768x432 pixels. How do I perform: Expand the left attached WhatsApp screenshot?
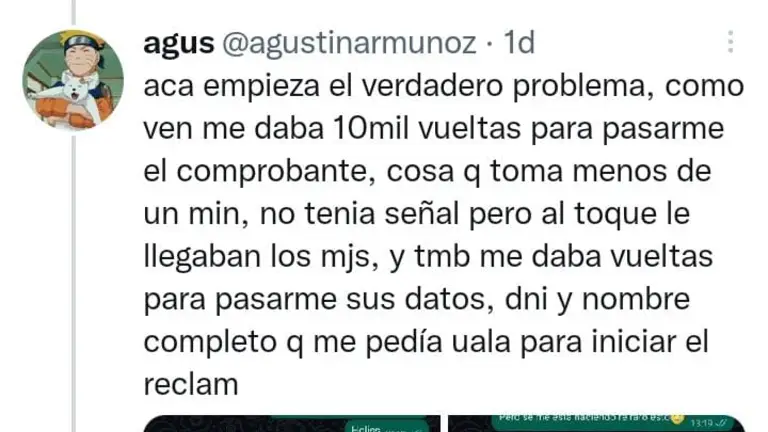[292, 423]
